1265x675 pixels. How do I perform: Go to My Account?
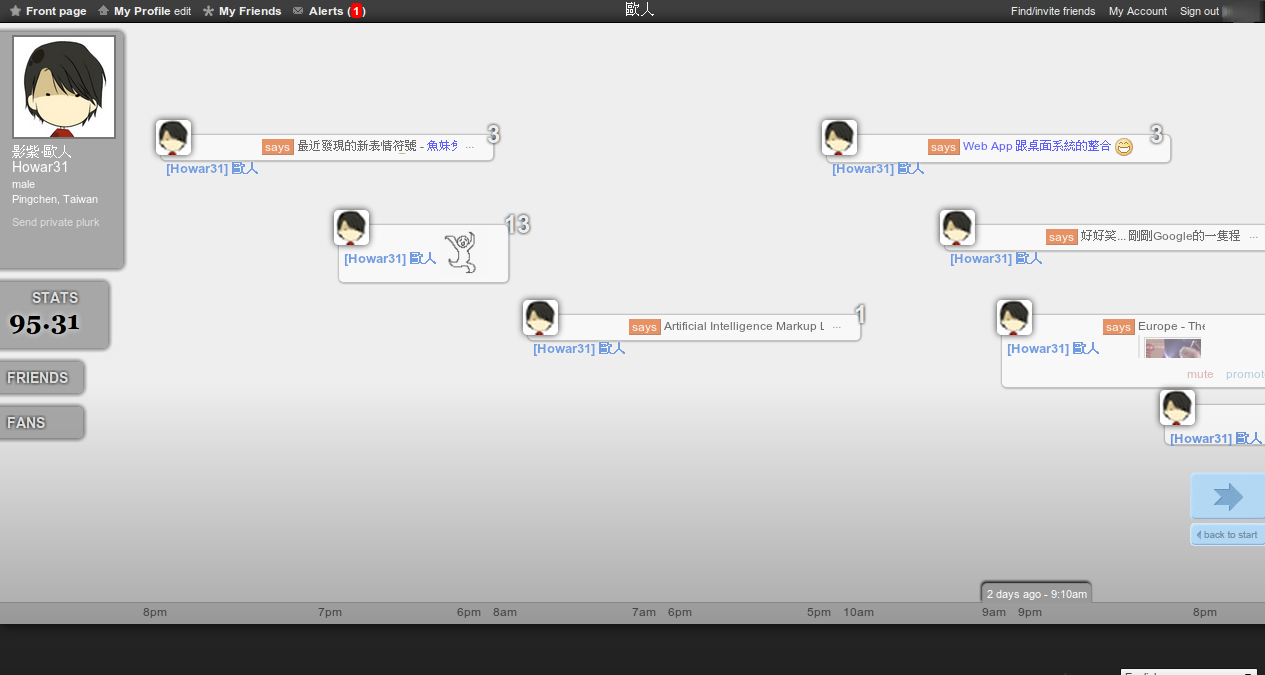point(1137,11)
